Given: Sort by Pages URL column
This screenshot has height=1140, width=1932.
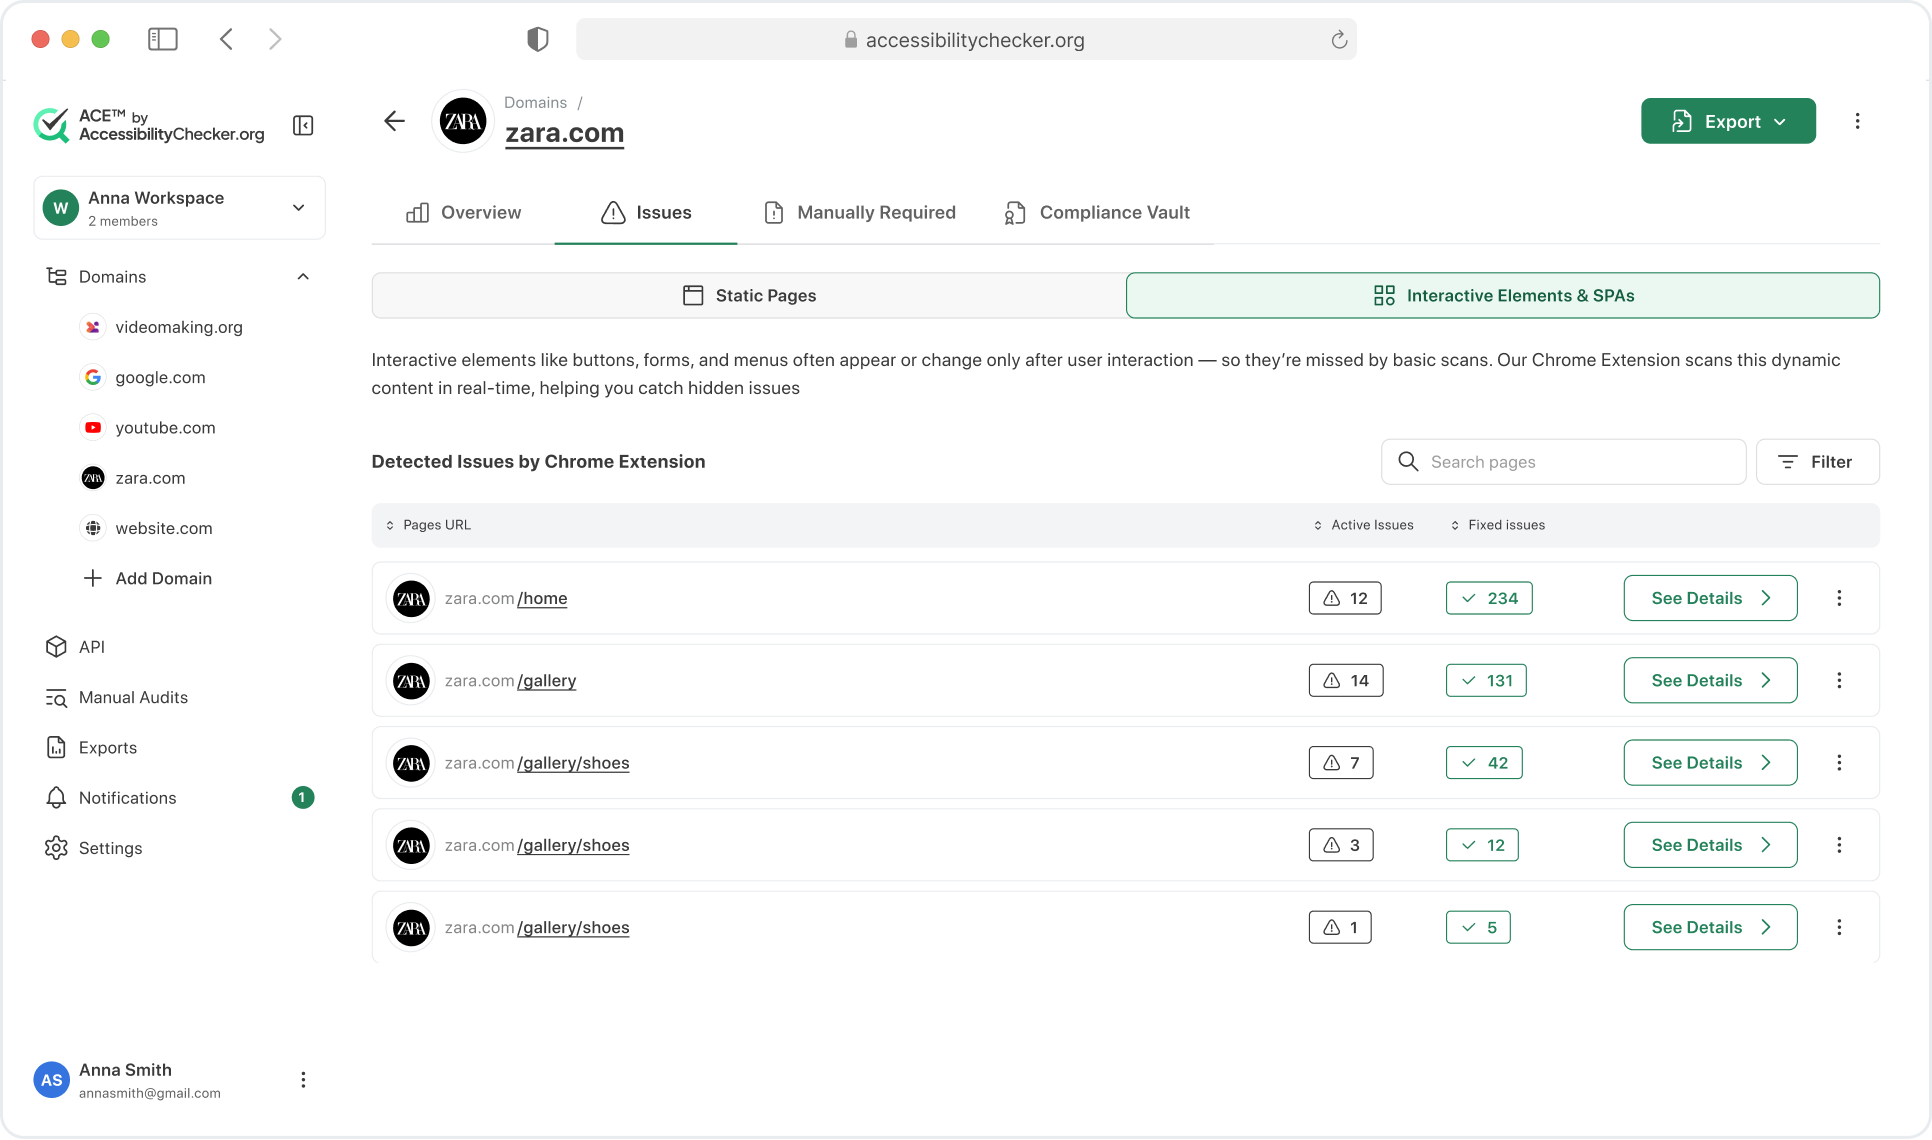Looking at the screenshot, I should [428, 525].
